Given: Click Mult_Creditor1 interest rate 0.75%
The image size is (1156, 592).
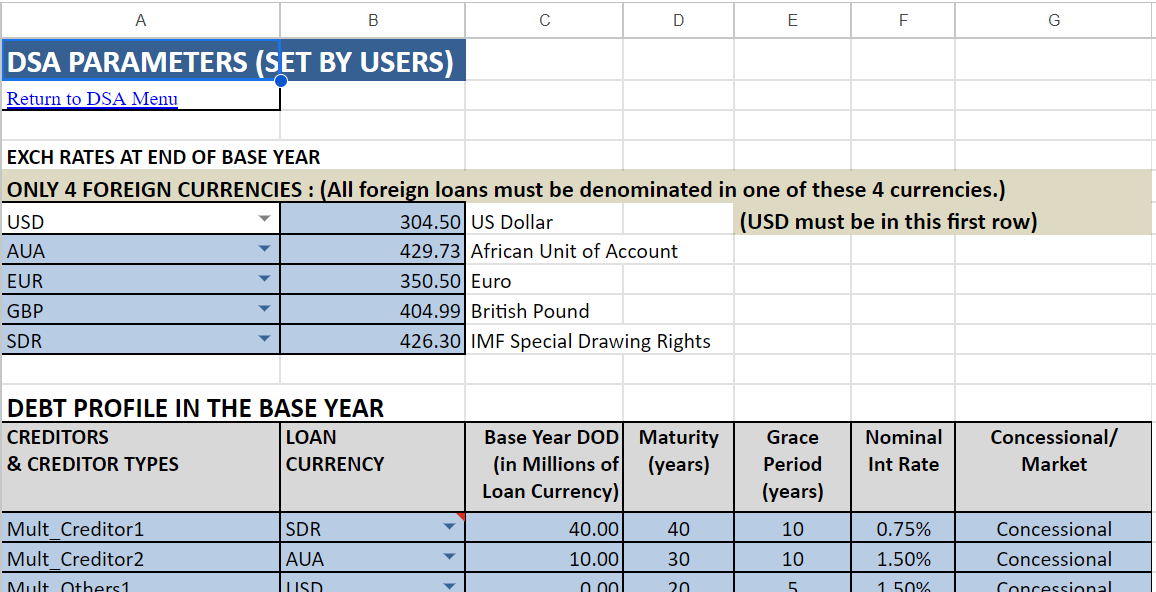Looking at the screenshot, I should 903,529.
